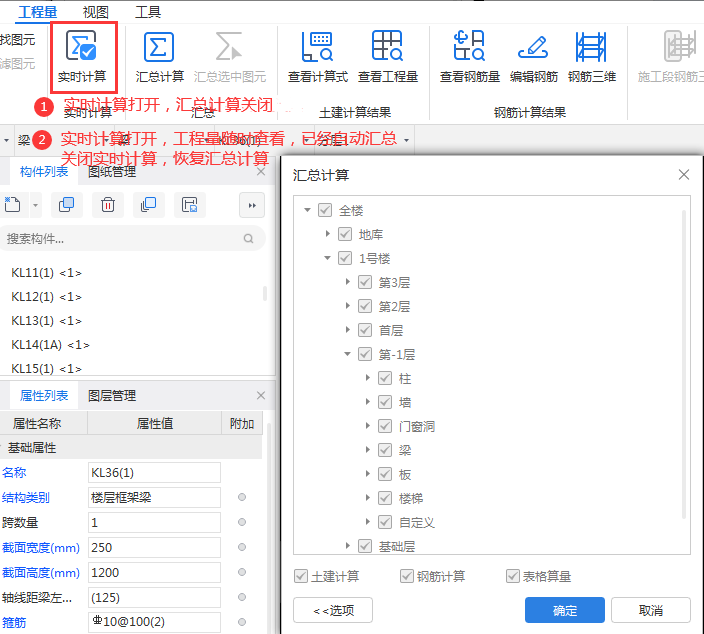Toggle the 自定义 checkbox

(385, 522)
